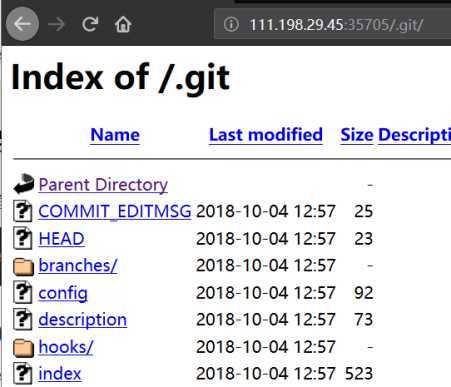This screenshot has width=451, height=387.
Task: Click the browser forward arrow
Action: (x=56, y=24)
